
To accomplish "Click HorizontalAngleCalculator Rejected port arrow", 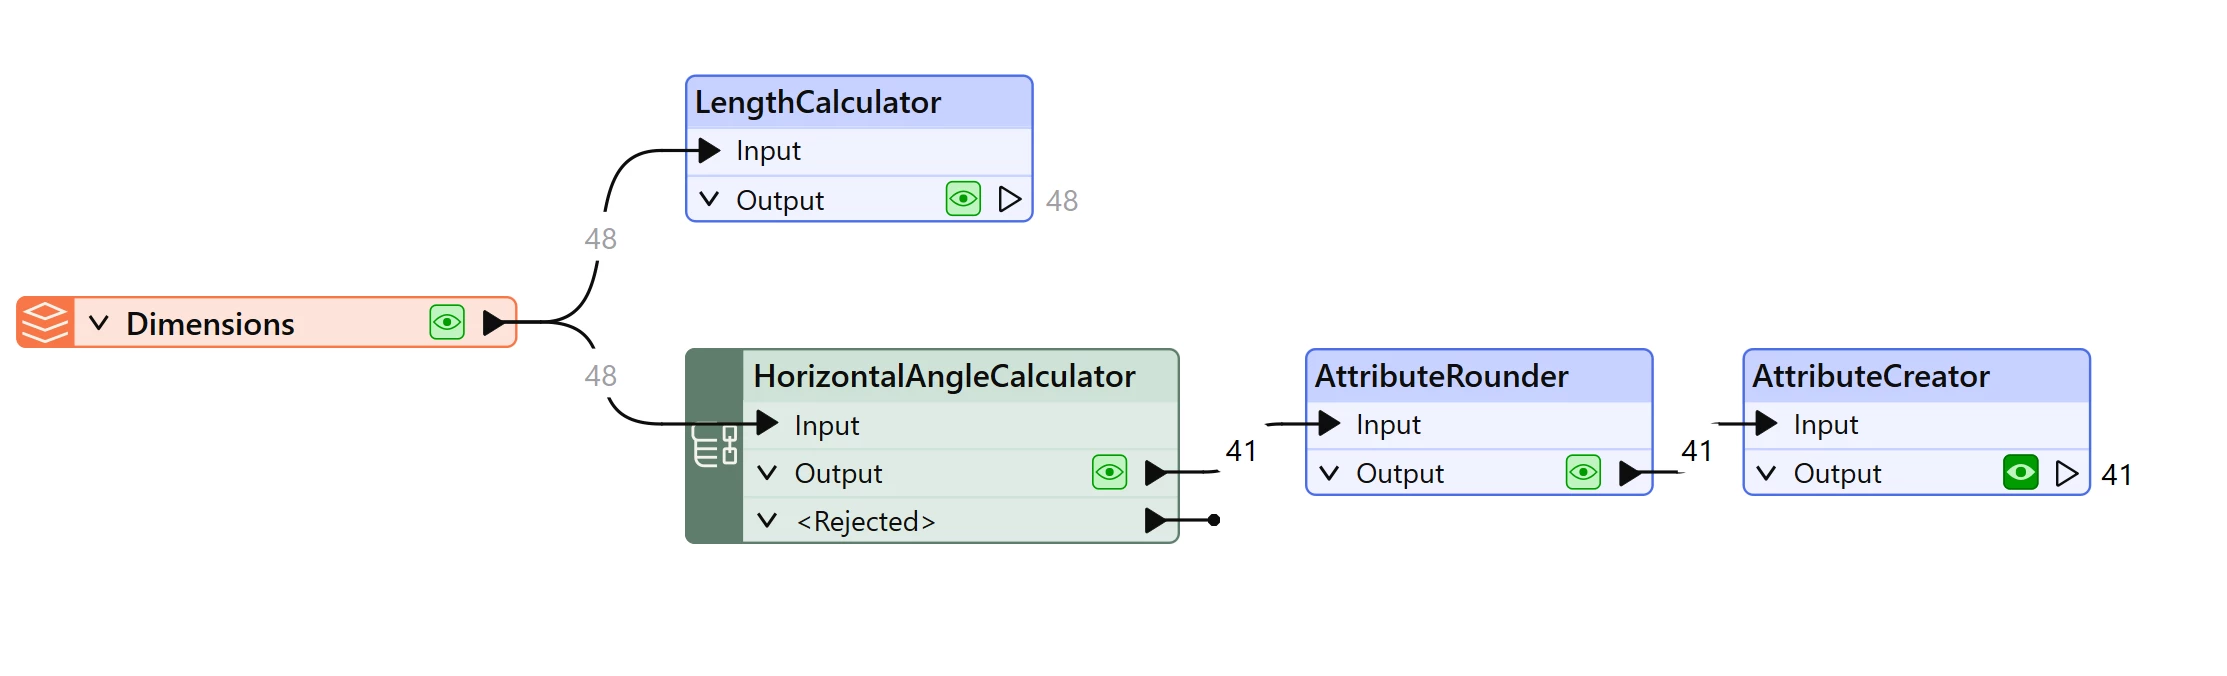I will click(x=1156, y=520).
